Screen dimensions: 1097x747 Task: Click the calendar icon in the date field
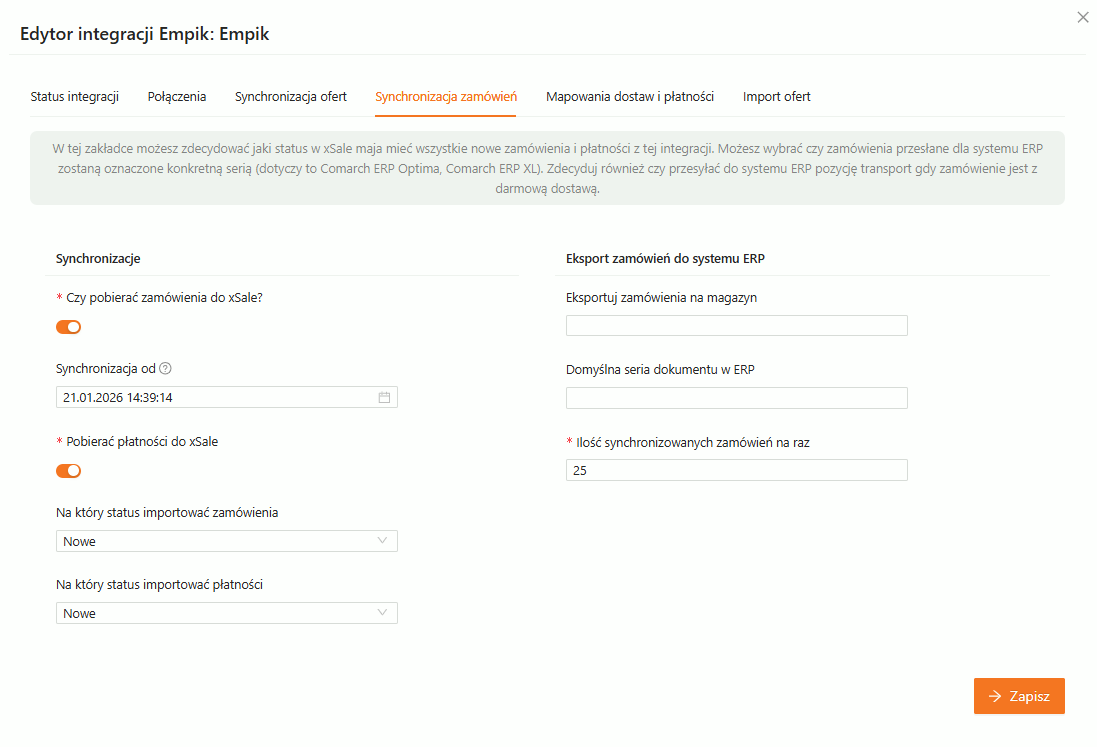point(384,398)
